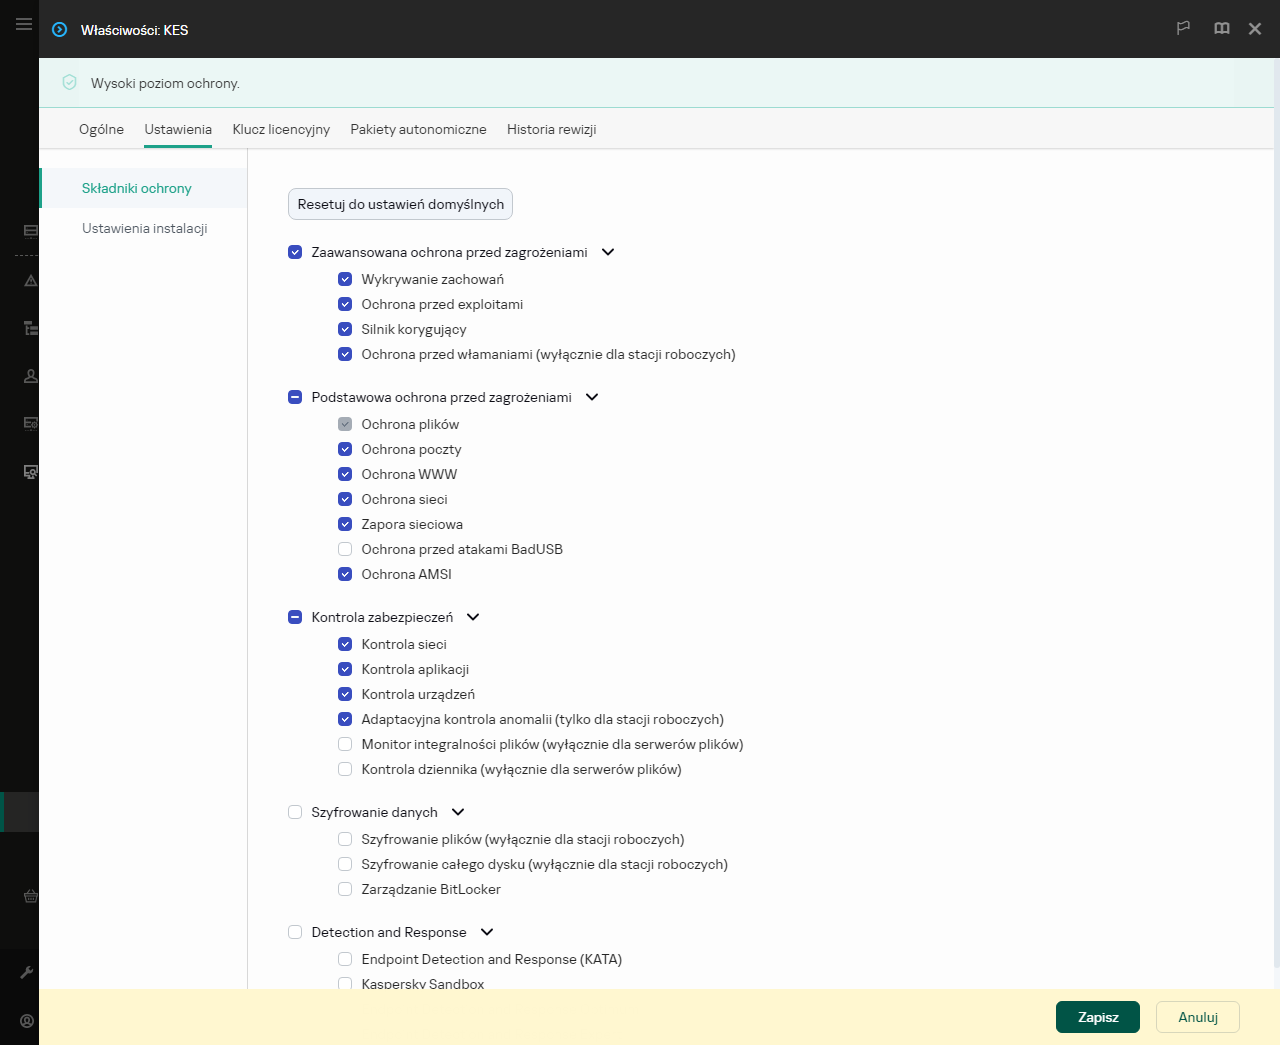Open the hamburger main menu

click(23, 24)
